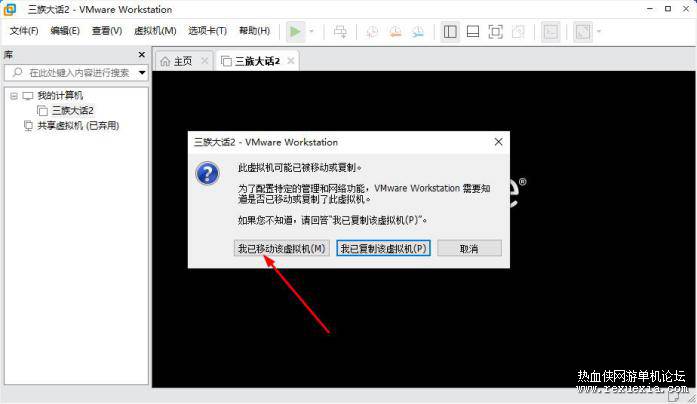This screenshot has width=697, height=404.
Task: Open the stretch guest dropdown arrow
Action: [599, 32]
